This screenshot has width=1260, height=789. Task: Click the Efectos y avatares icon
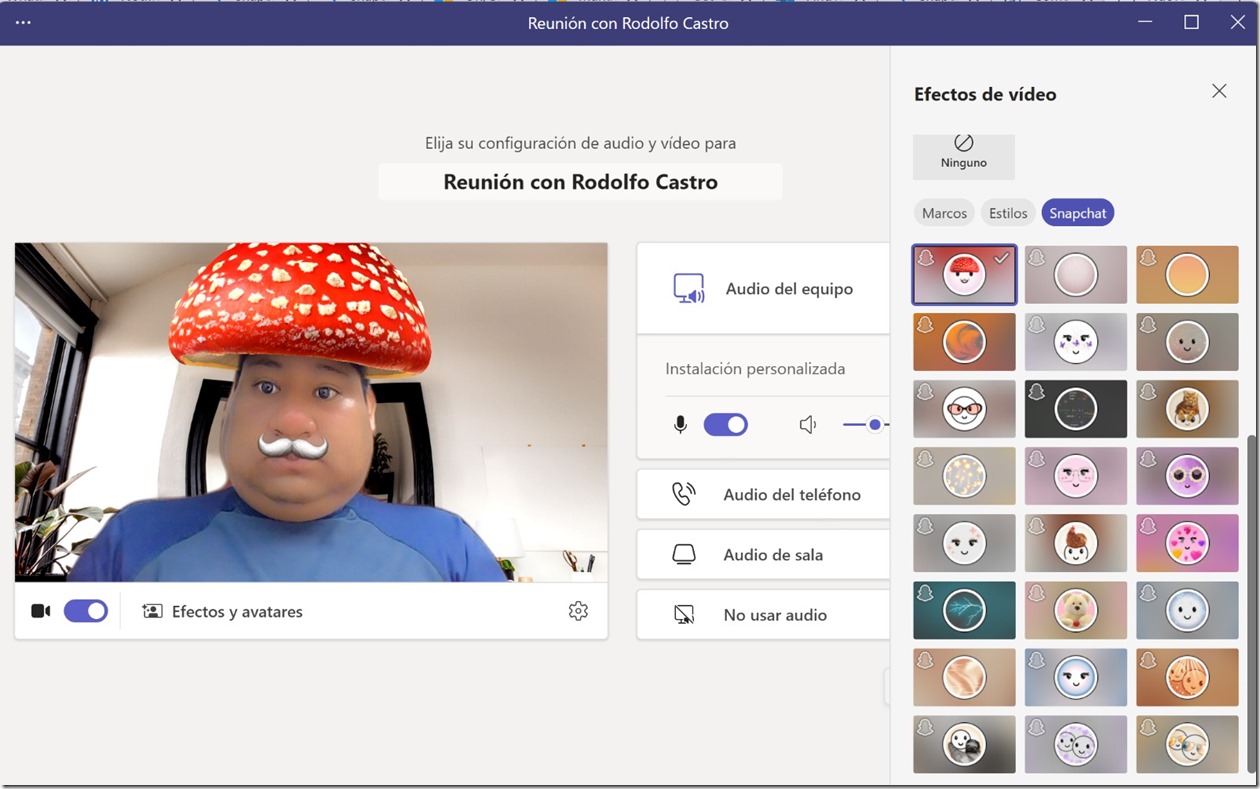tap(152, 611)
